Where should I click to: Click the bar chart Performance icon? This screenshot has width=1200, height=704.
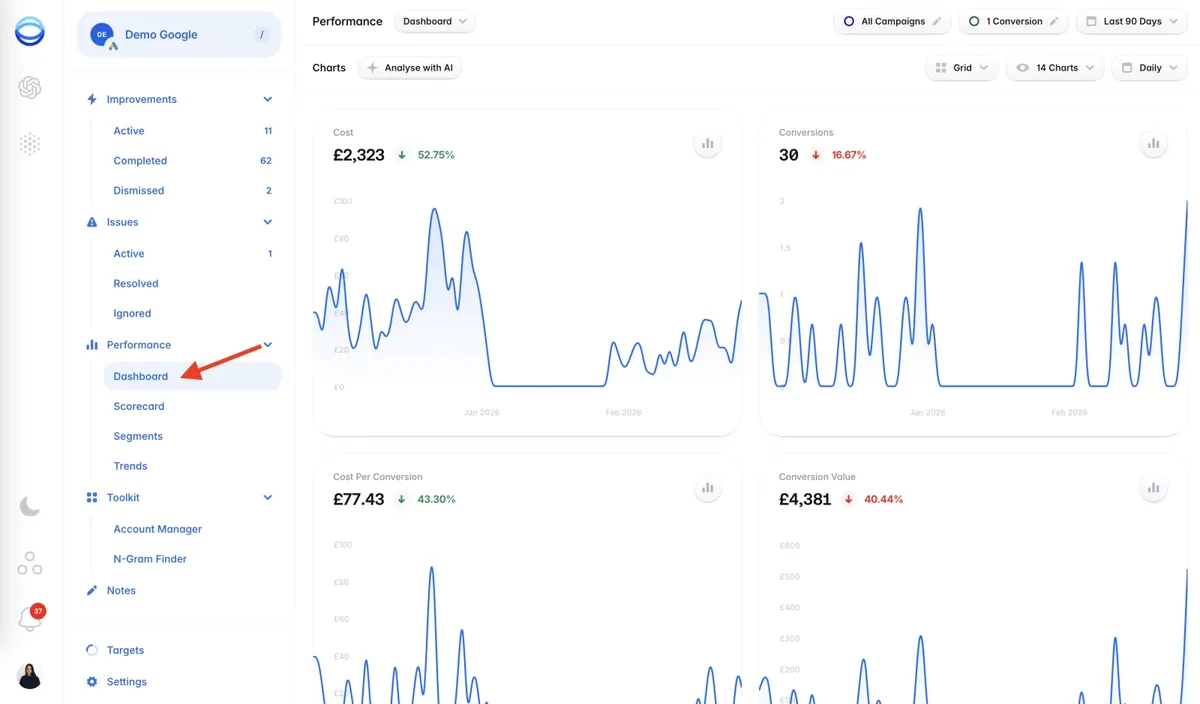pyautogui.click(x=92, y=345)
